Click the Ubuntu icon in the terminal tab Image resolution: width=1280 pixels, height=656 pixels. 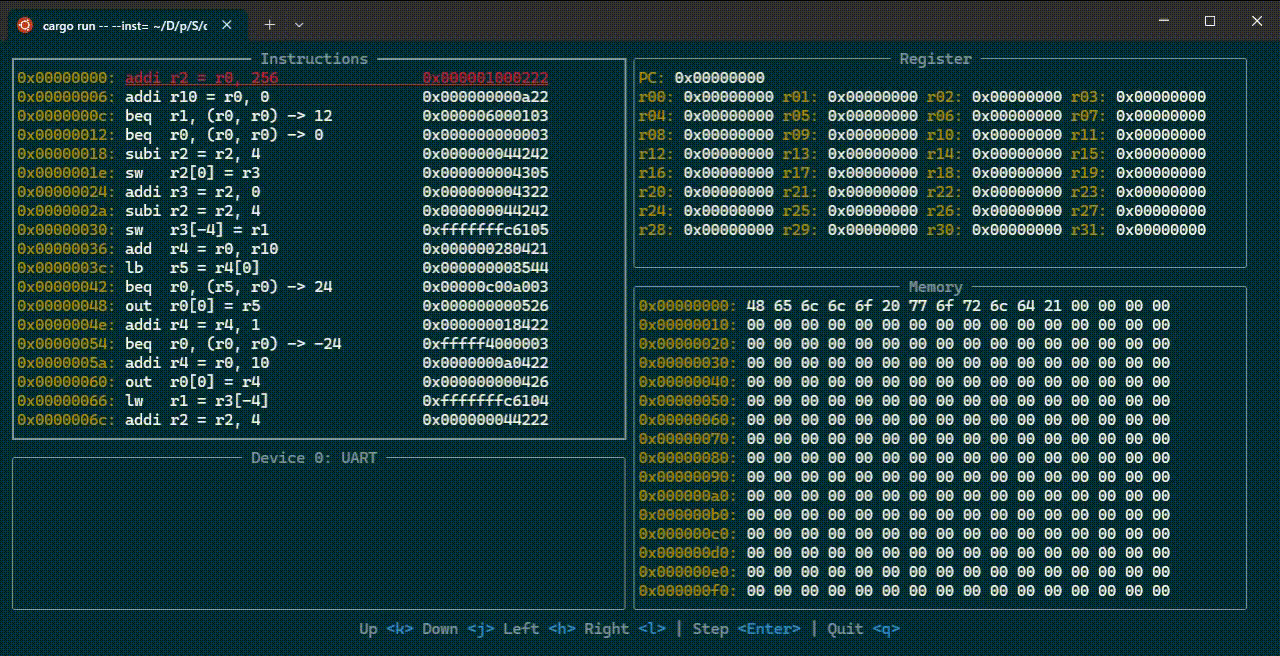point(25,25)
